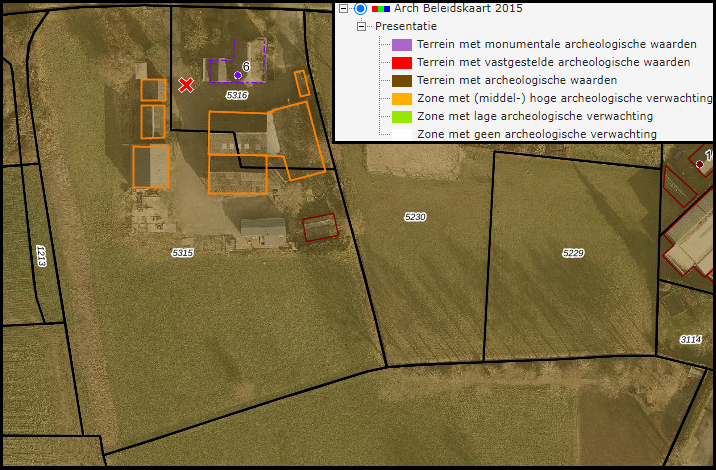The width and height of the screenshot is (716, 470).
Task: Click parcel number label 5229
Action: pos(572,253)
